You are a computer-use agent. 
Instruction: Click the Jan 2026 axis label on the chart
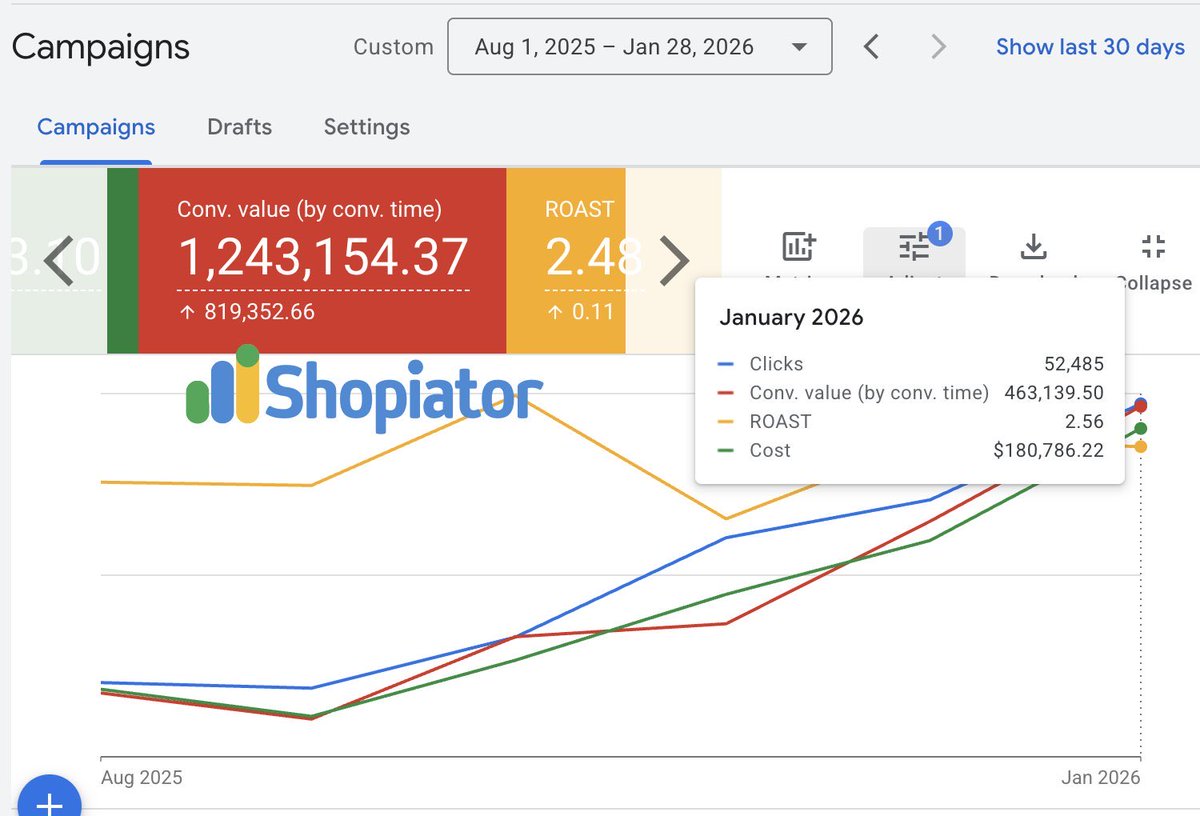(x=1102, y=777)
